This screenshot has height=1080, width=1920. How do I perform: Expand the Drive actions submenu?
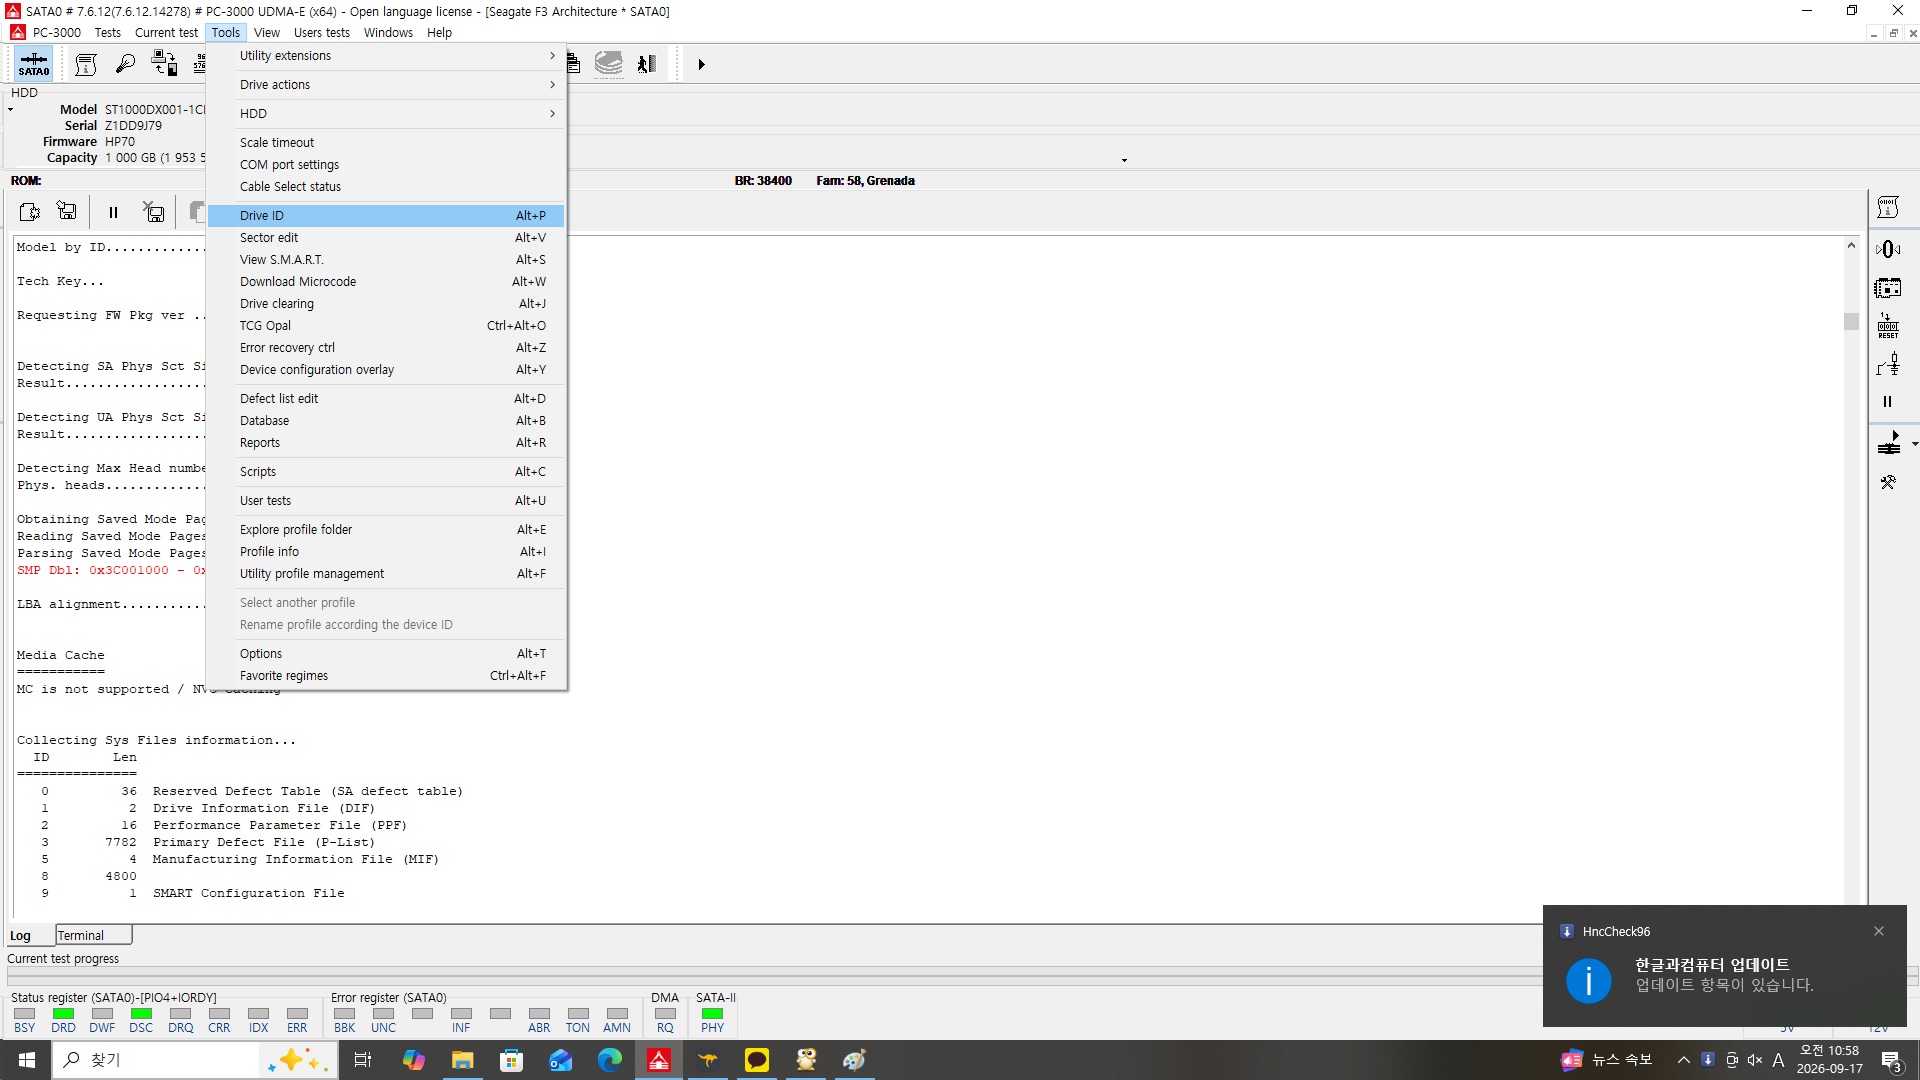[386, 85]
